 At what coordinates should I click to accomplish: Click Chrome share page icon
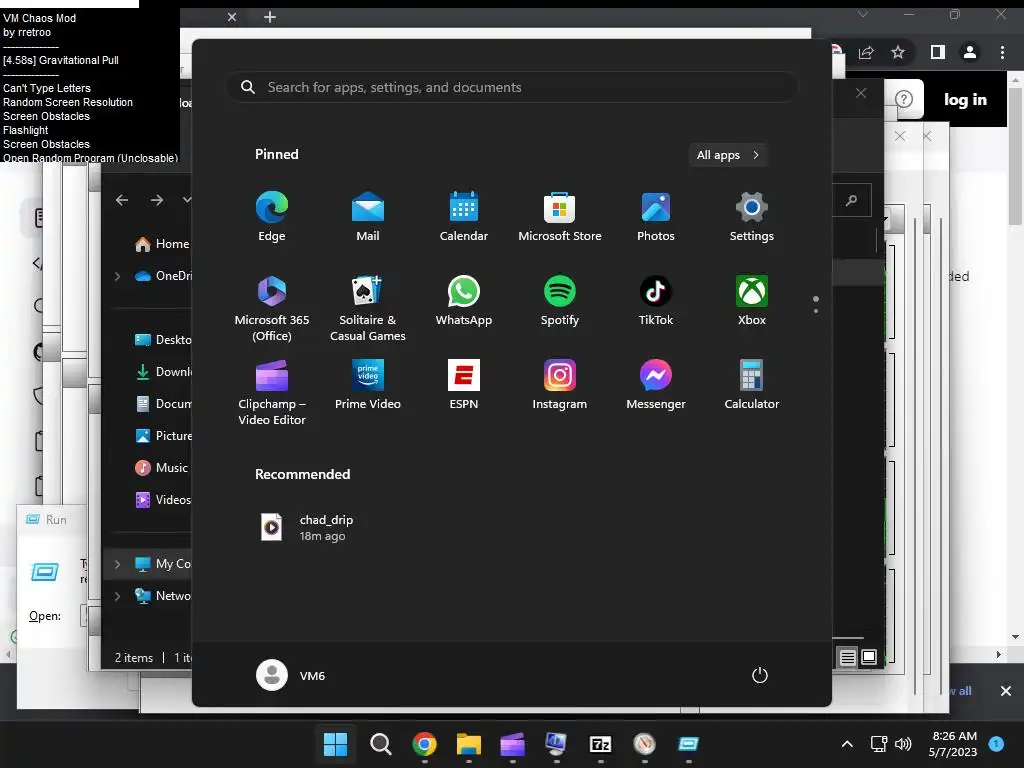coord(866,52)
